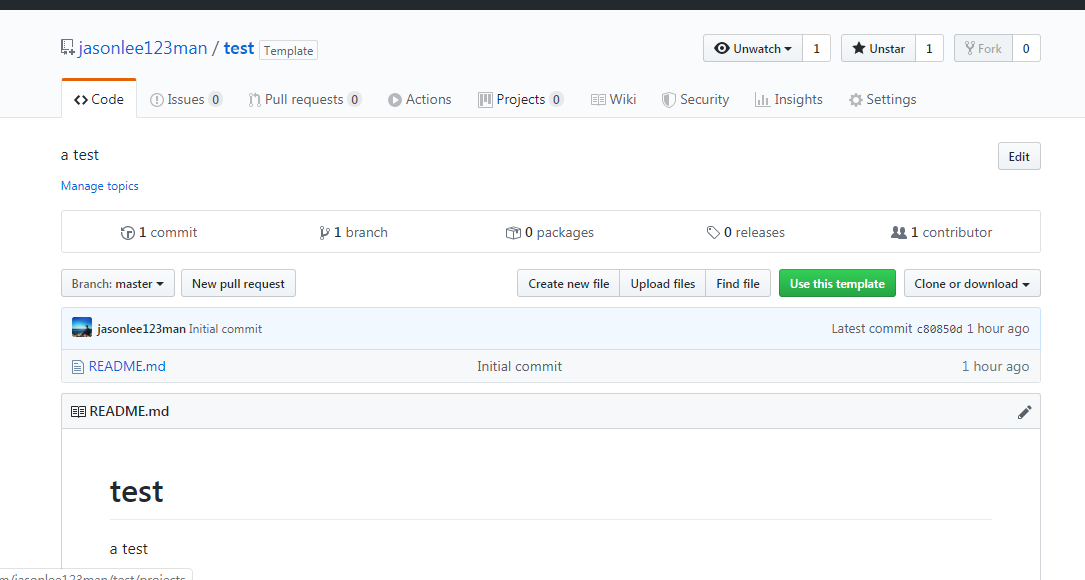Click the code brackets icon on Code tab
Screen dimensions: 1085x580
click(x=81, y=100)
